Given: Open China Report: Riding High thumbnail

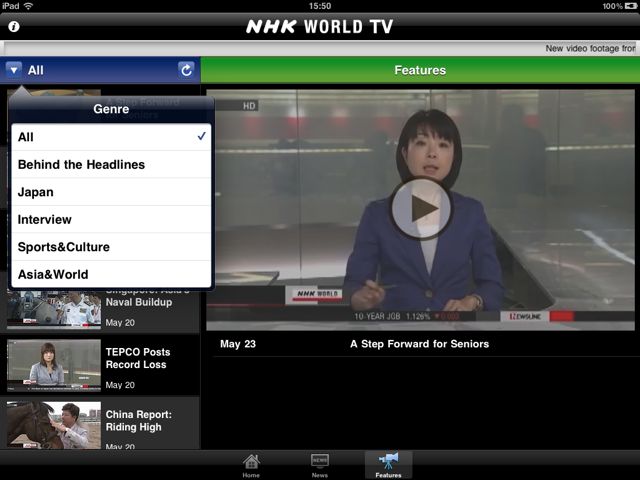Looking at the screenshot, I should (54, 425).
